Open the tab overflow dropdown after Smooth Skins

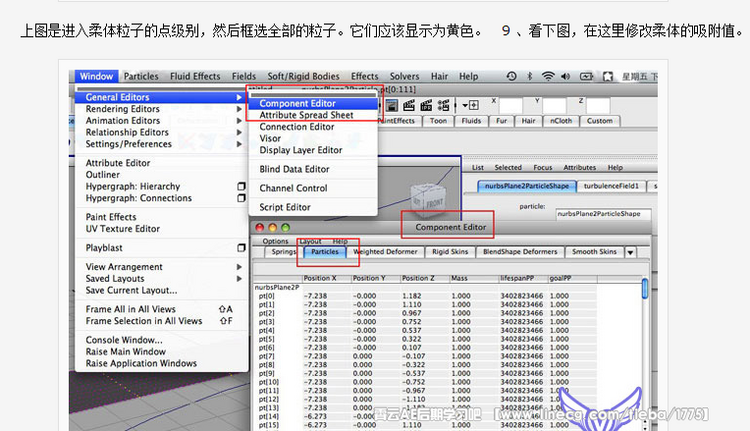(630, 252)
